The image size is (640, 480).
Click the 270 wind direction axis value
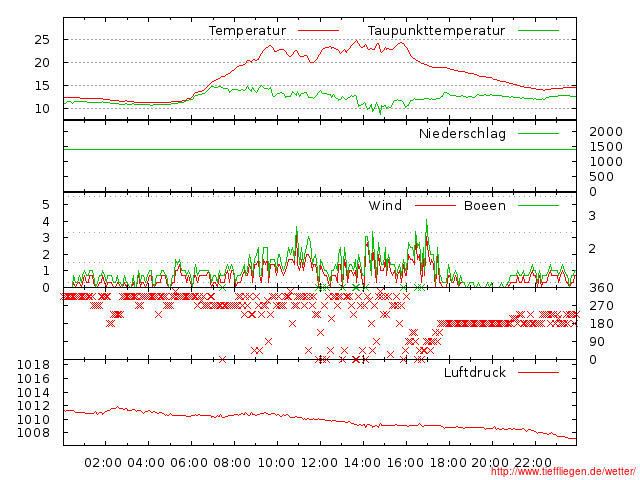click(x=602, y=306)
